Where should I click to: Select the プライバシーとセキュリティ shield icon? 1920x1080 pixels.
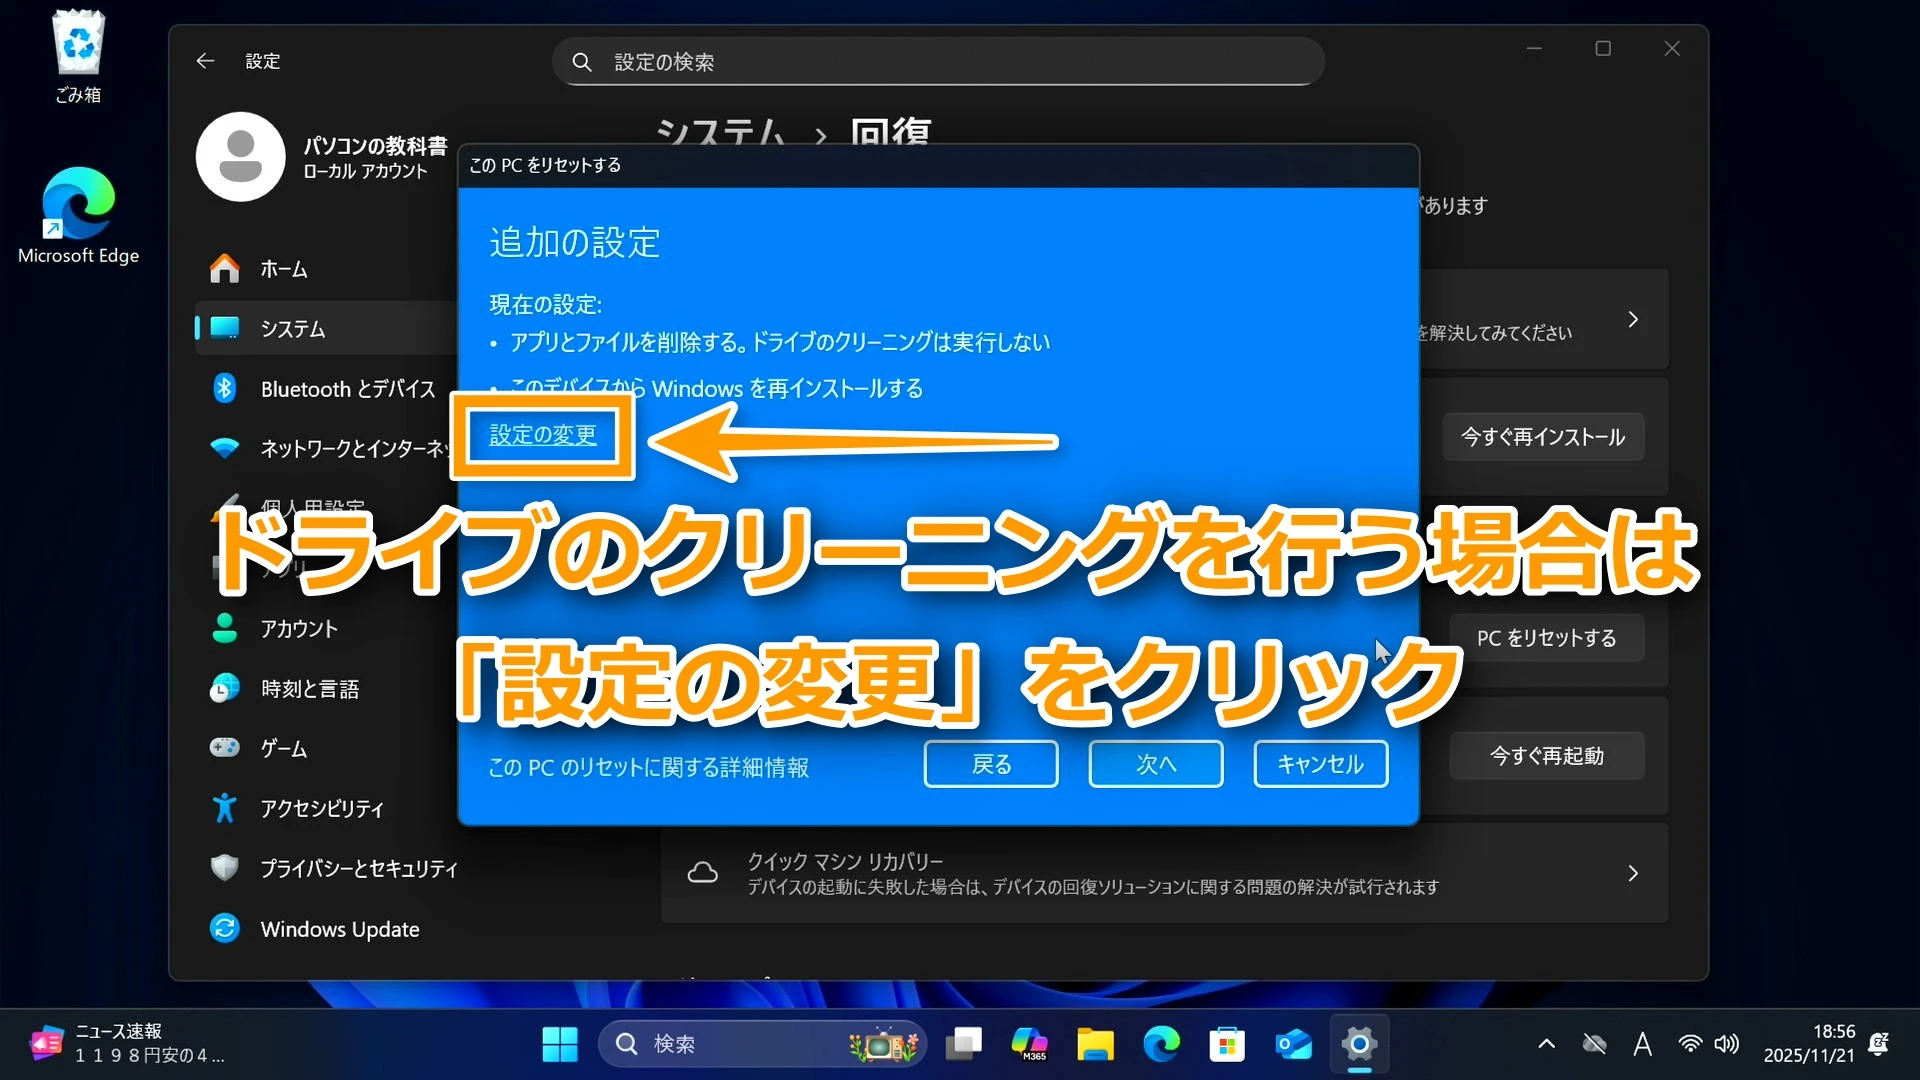tap(225, 868)
